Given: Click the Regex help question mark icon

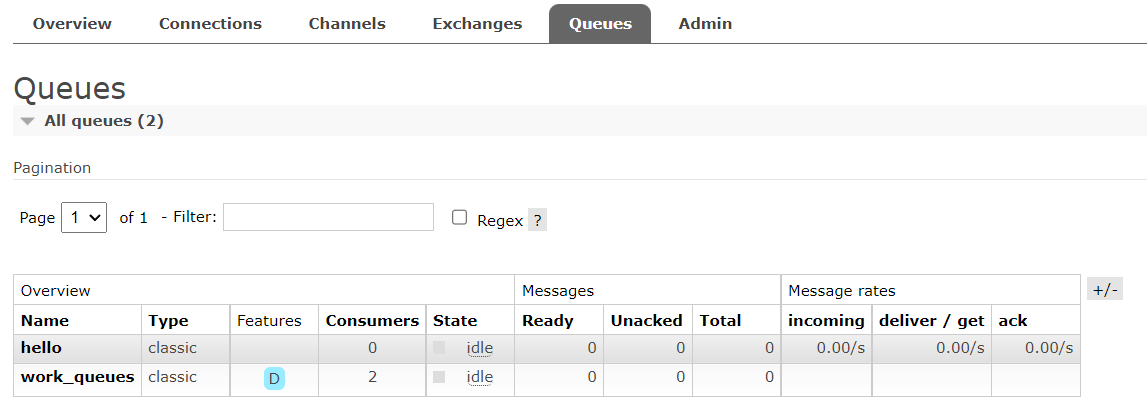Looking at the screenshot, I should 537,221.
